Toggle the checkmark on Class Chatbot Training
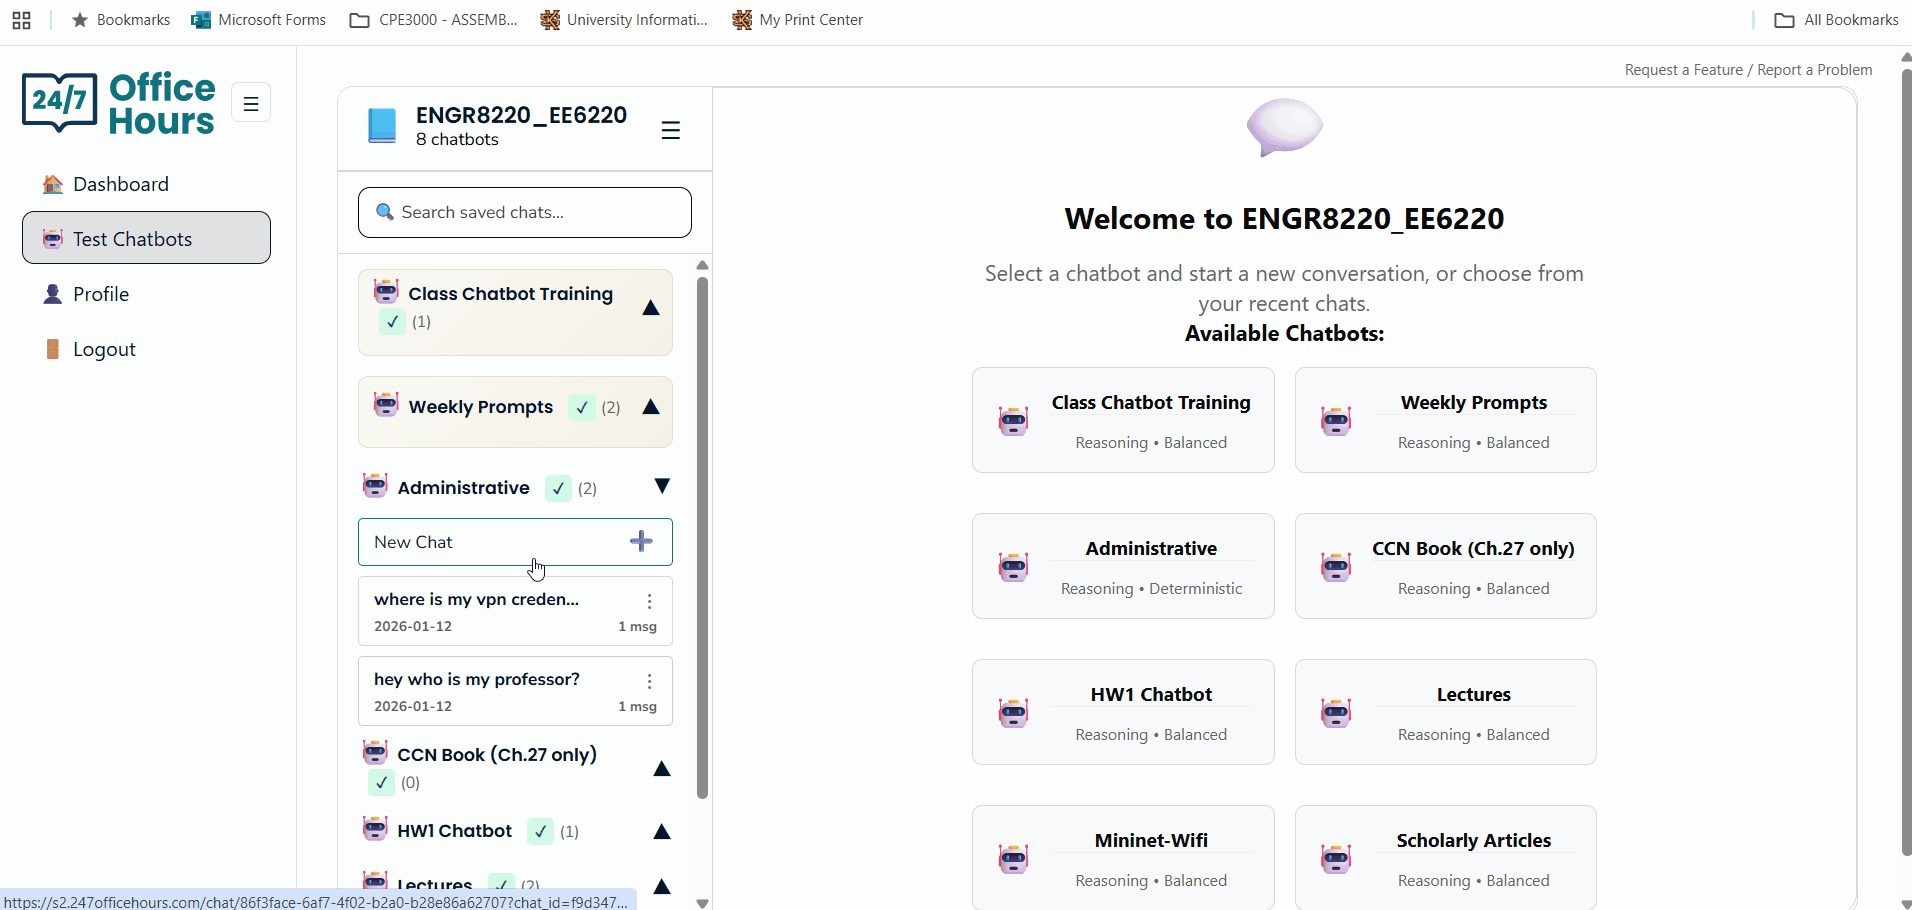This screenshot has width=1912, height=910. (x=392, y=322)
